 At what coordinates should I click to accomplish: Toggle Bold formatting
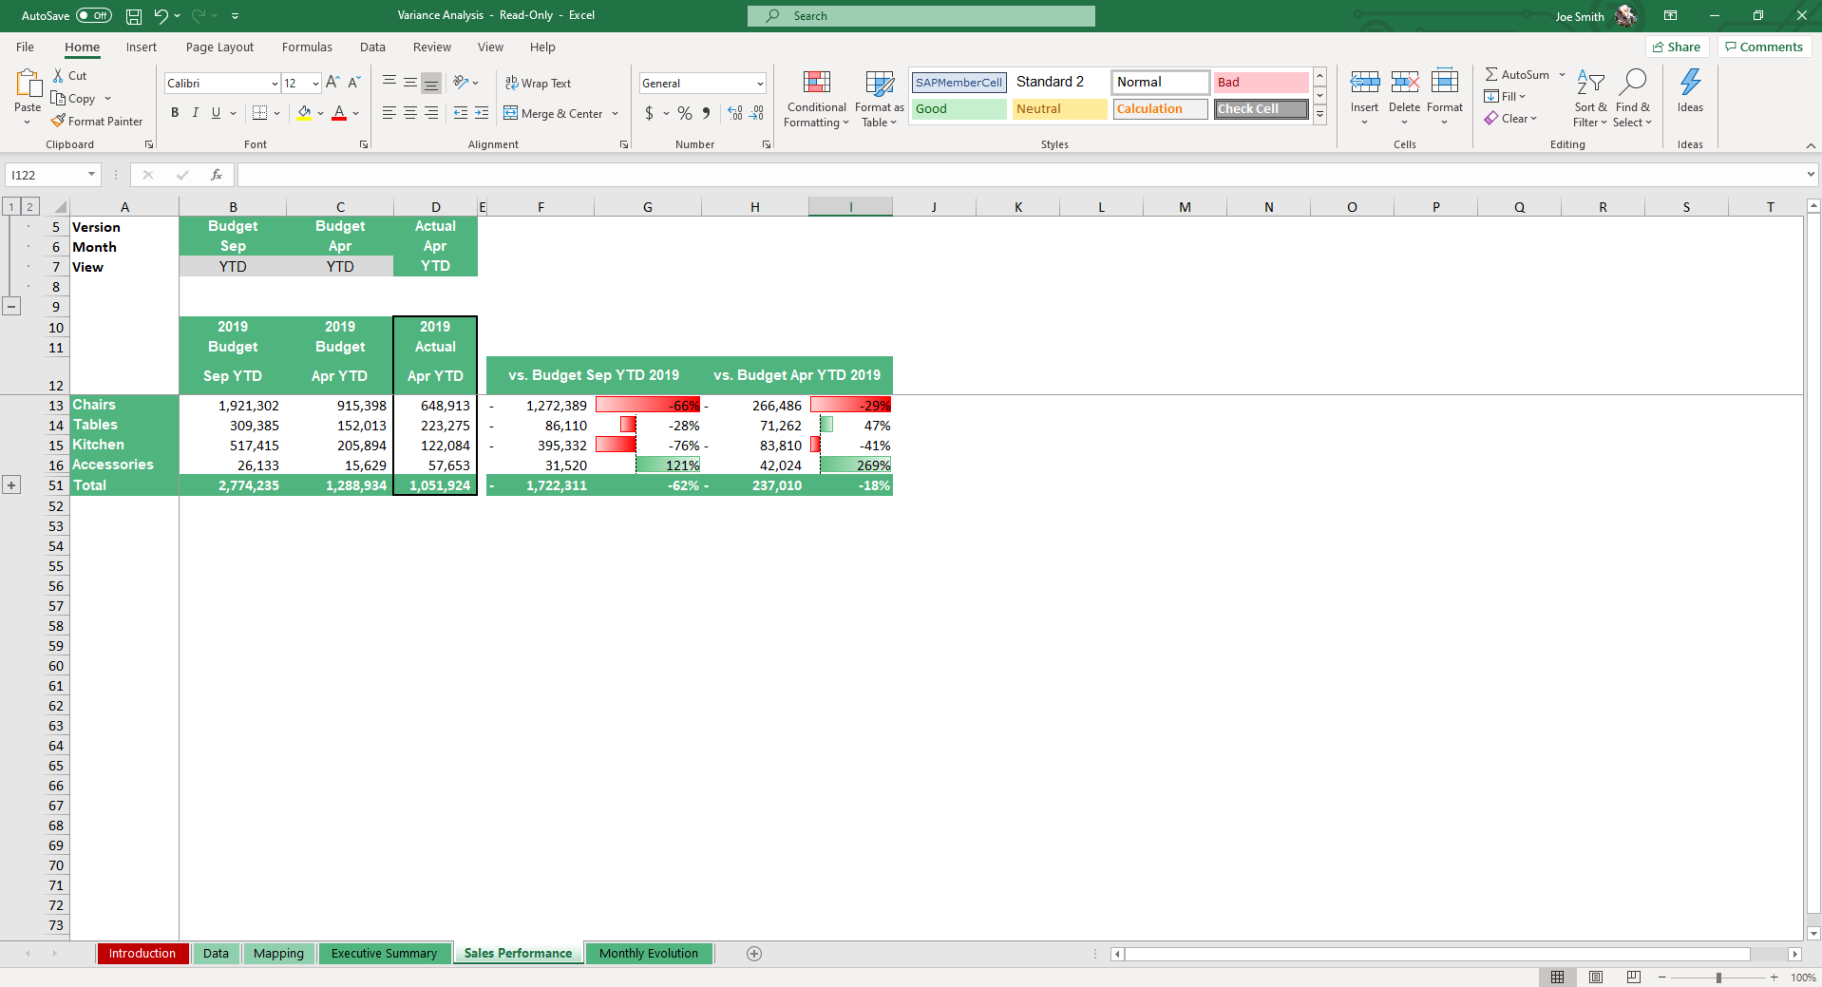tap(174, 113)
